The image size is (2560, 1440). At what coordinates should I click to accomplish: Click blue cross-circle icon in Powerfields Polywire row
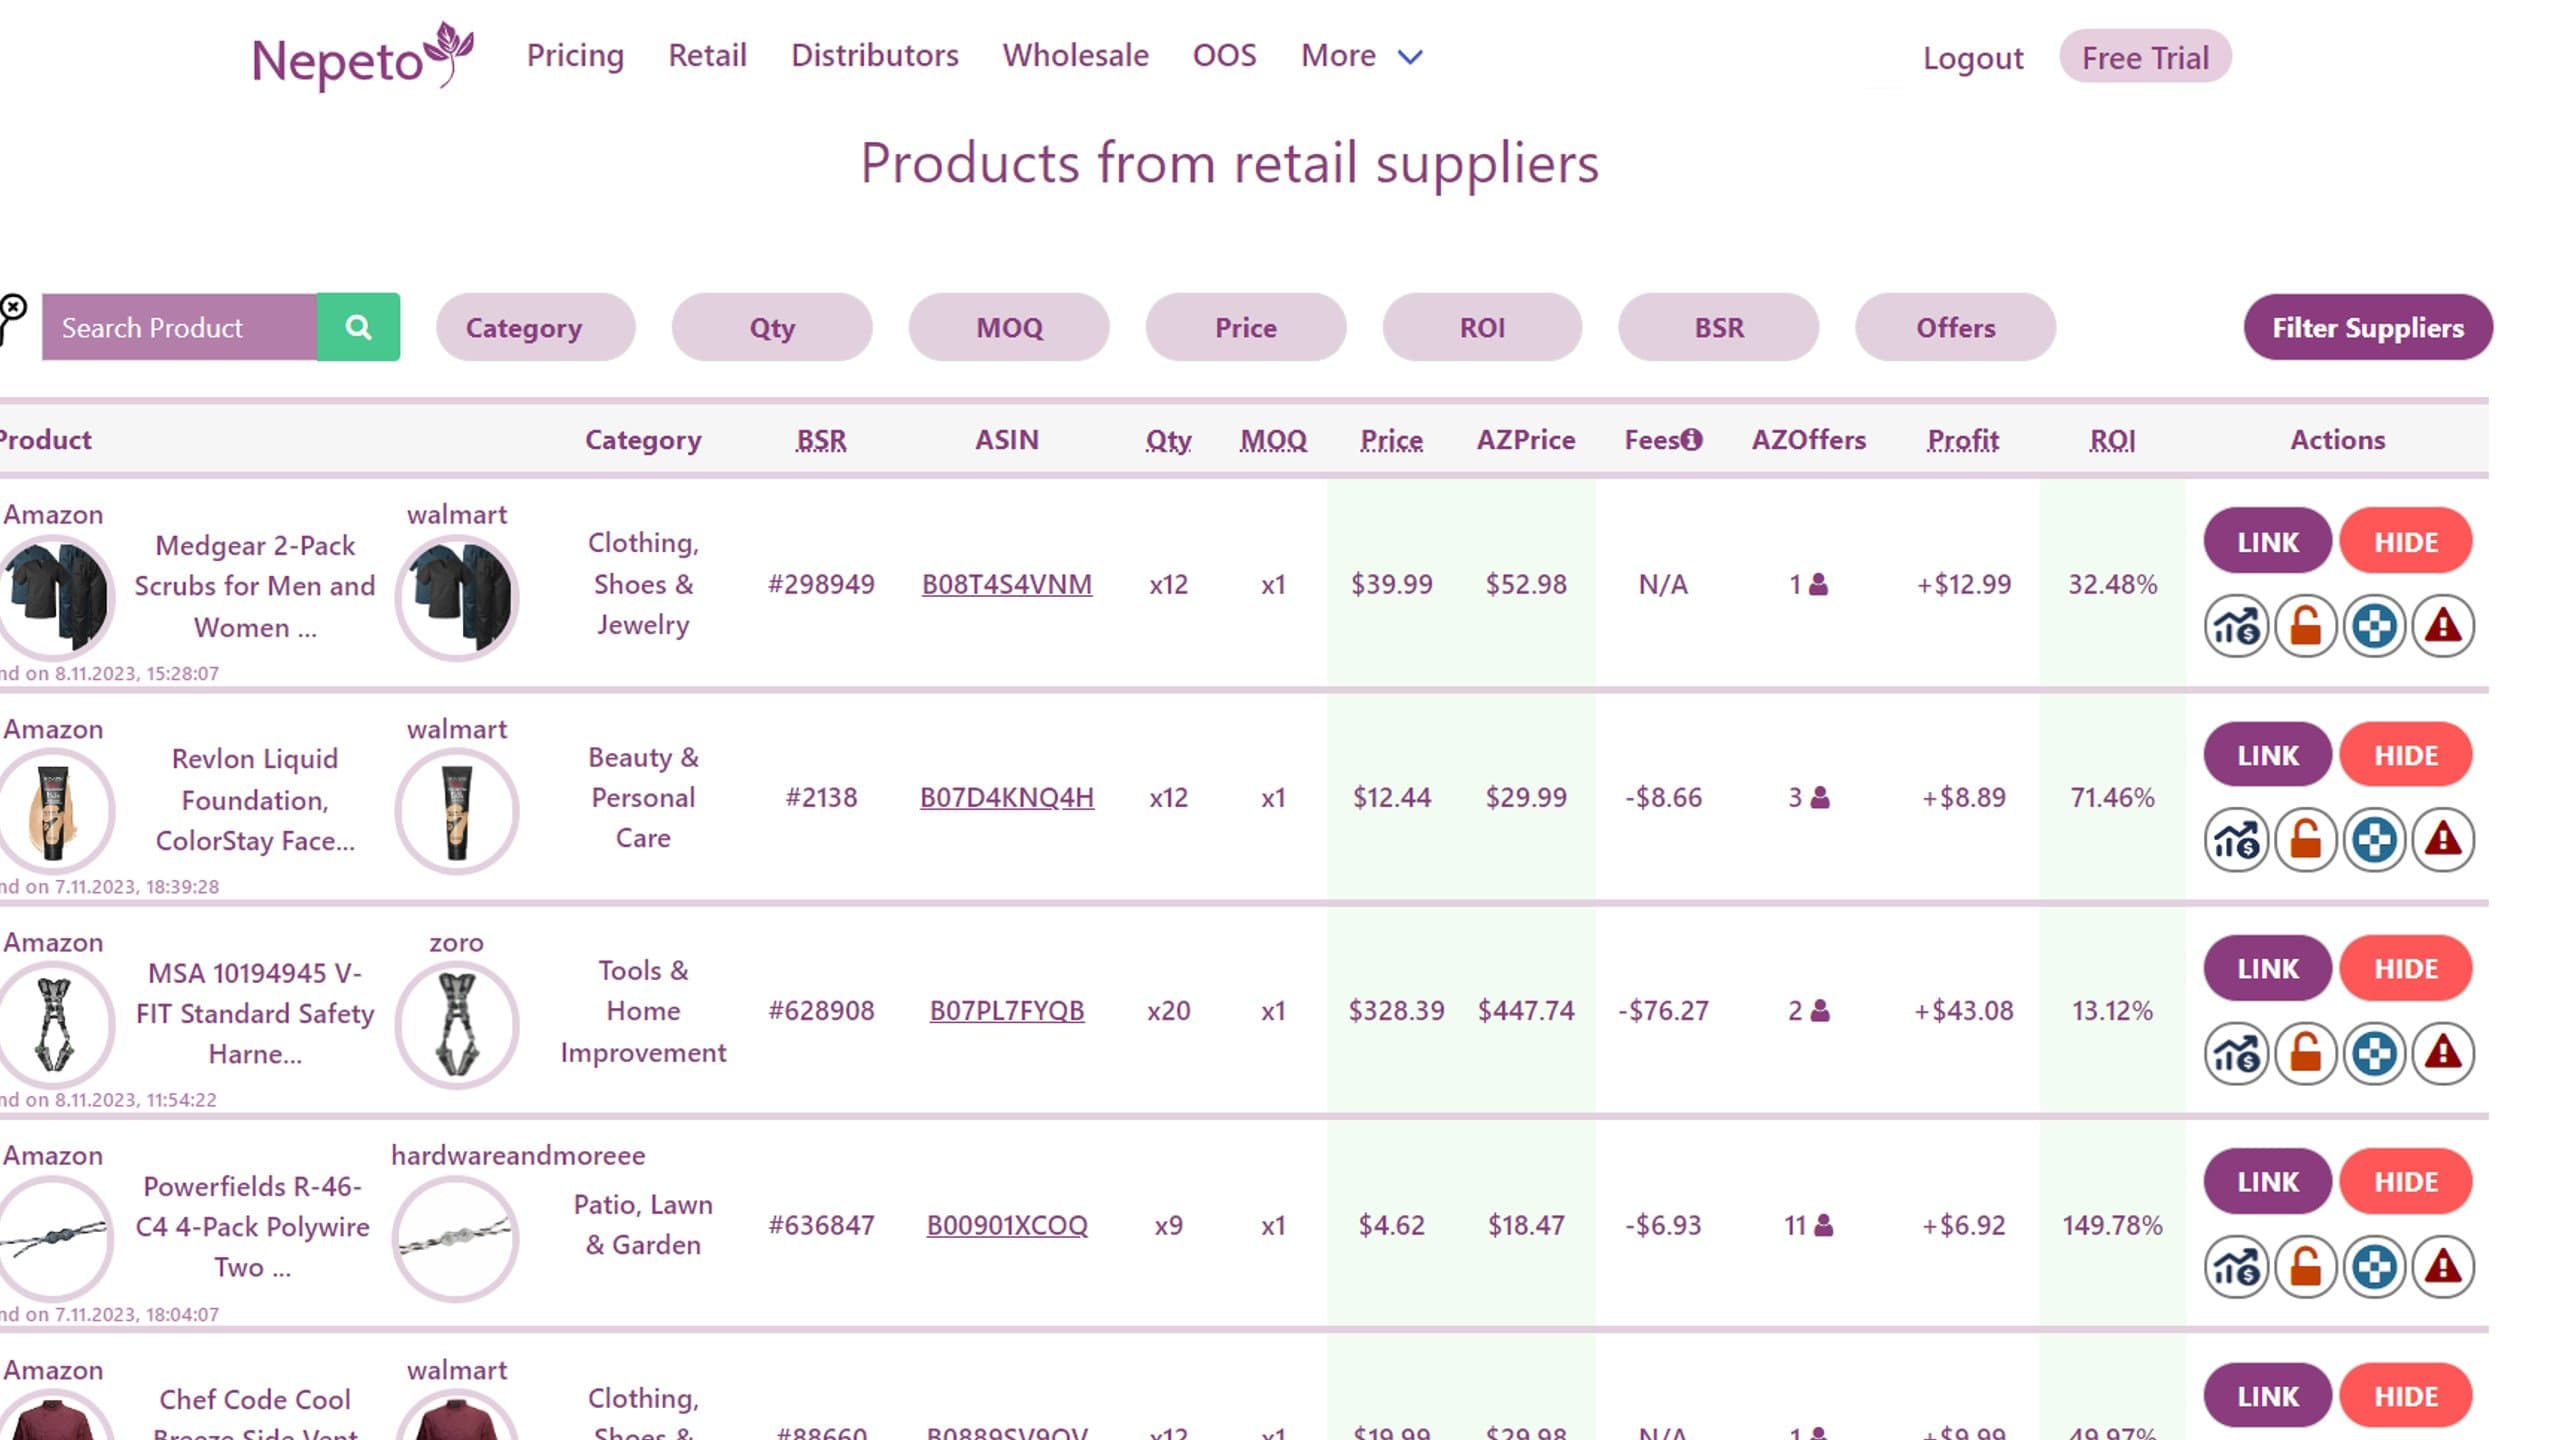point(2374,1267)
